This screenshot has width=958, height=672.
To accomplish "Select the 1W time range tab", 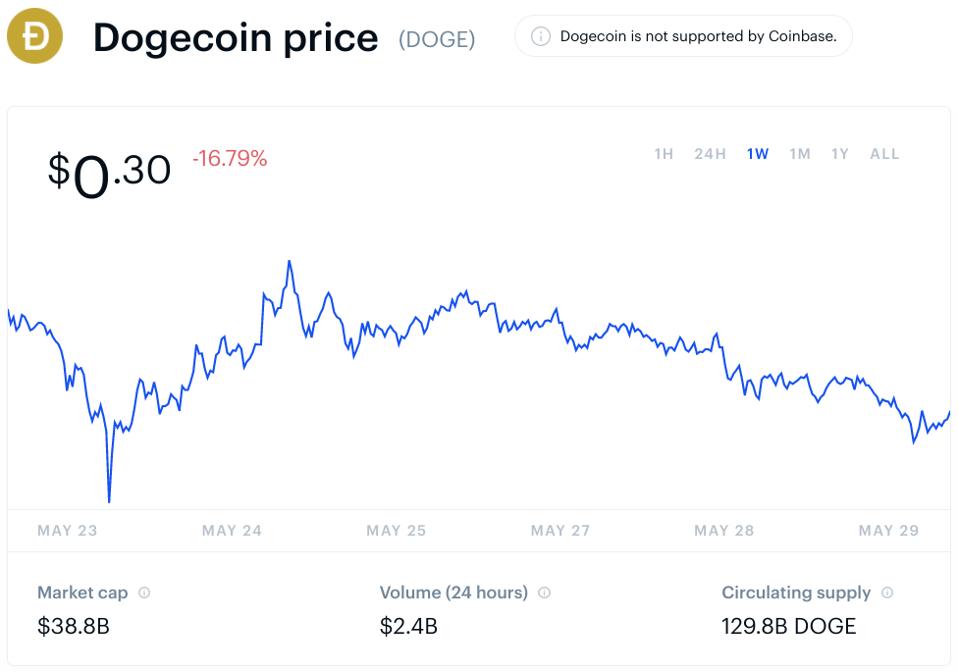I will pyautogui.click(x=758, y=154).
